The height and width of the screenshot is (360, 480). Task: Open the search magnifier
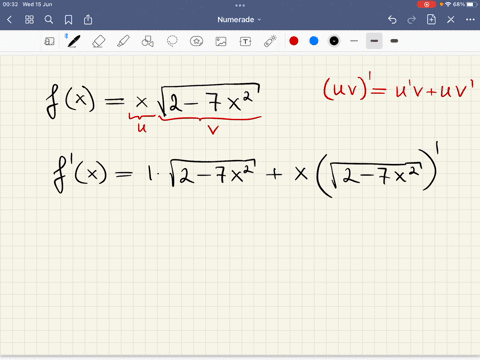[49, 20]
